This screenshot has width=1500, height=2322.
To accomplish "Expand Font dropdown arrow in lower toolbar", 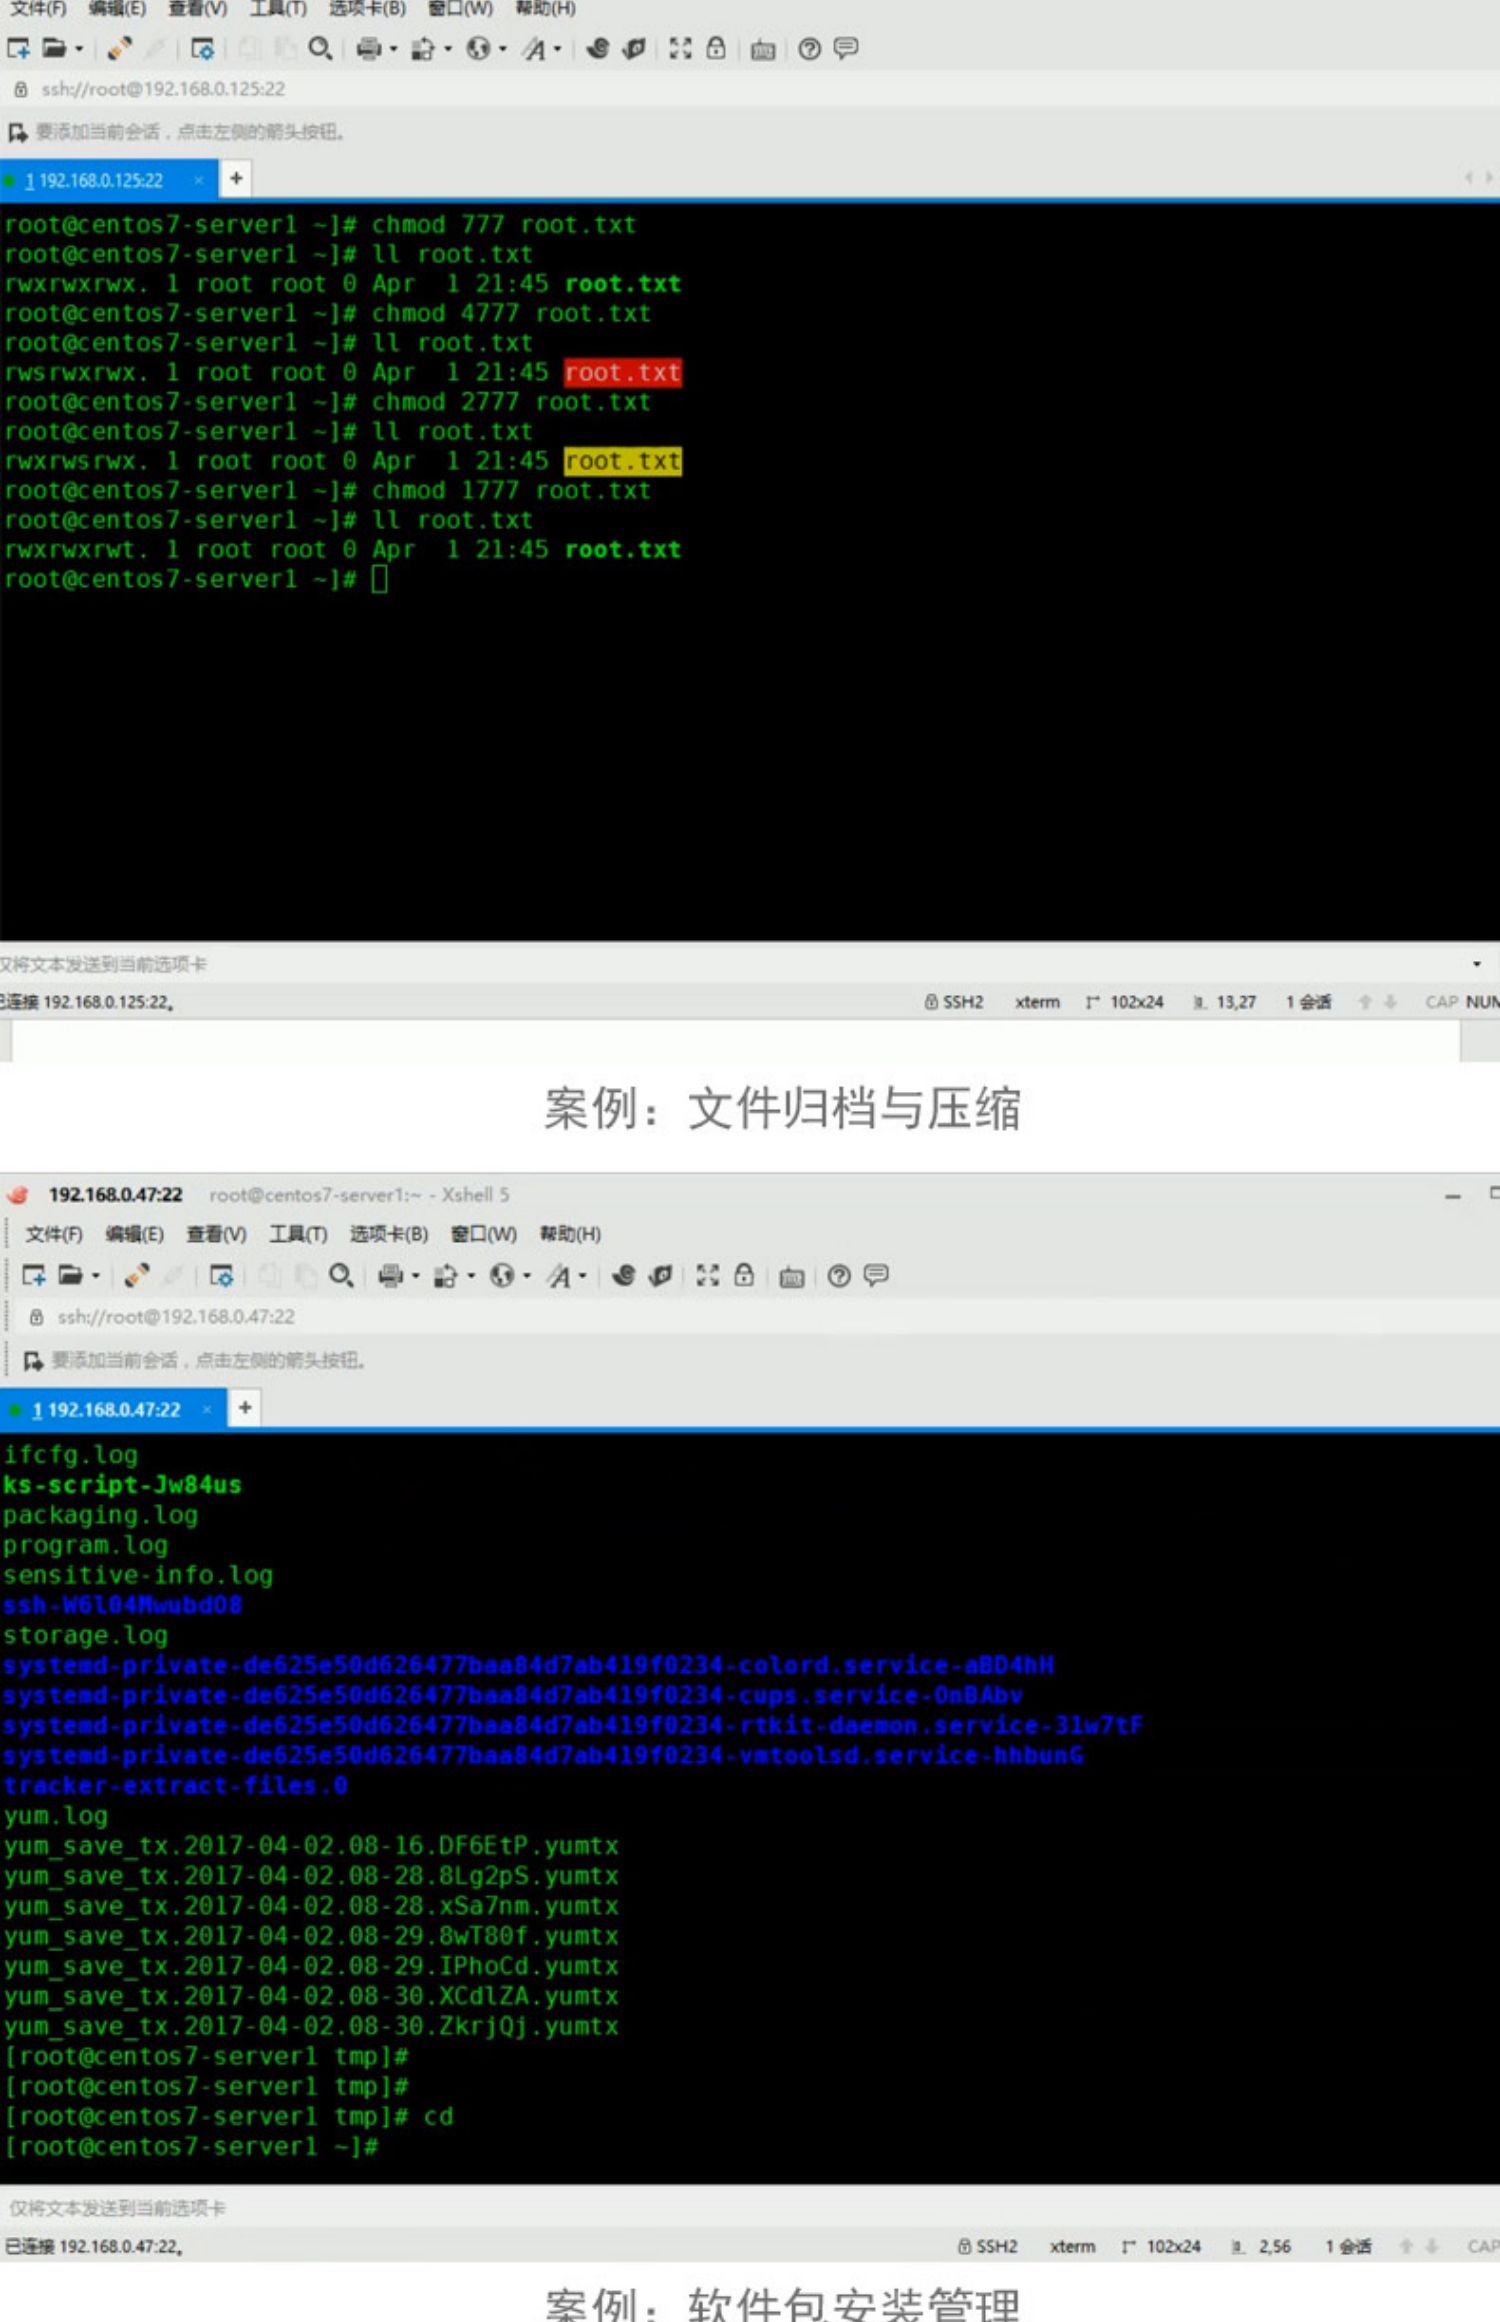I will pyautogui.click(x=583, y=1276).
